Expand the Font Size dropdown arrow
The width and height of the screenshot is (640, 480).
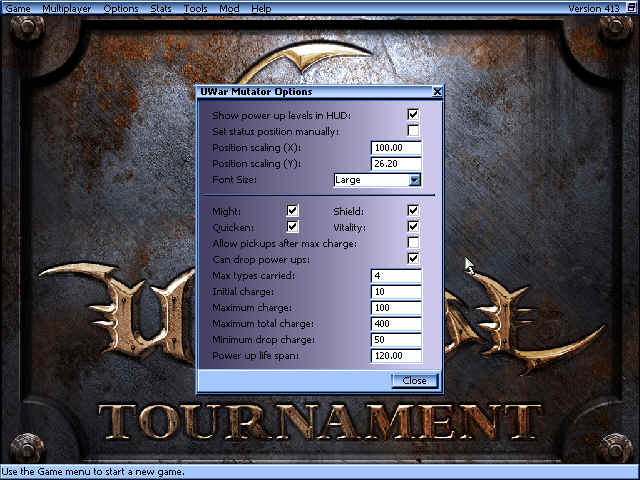pyautogui.click(x=415, y=180)
